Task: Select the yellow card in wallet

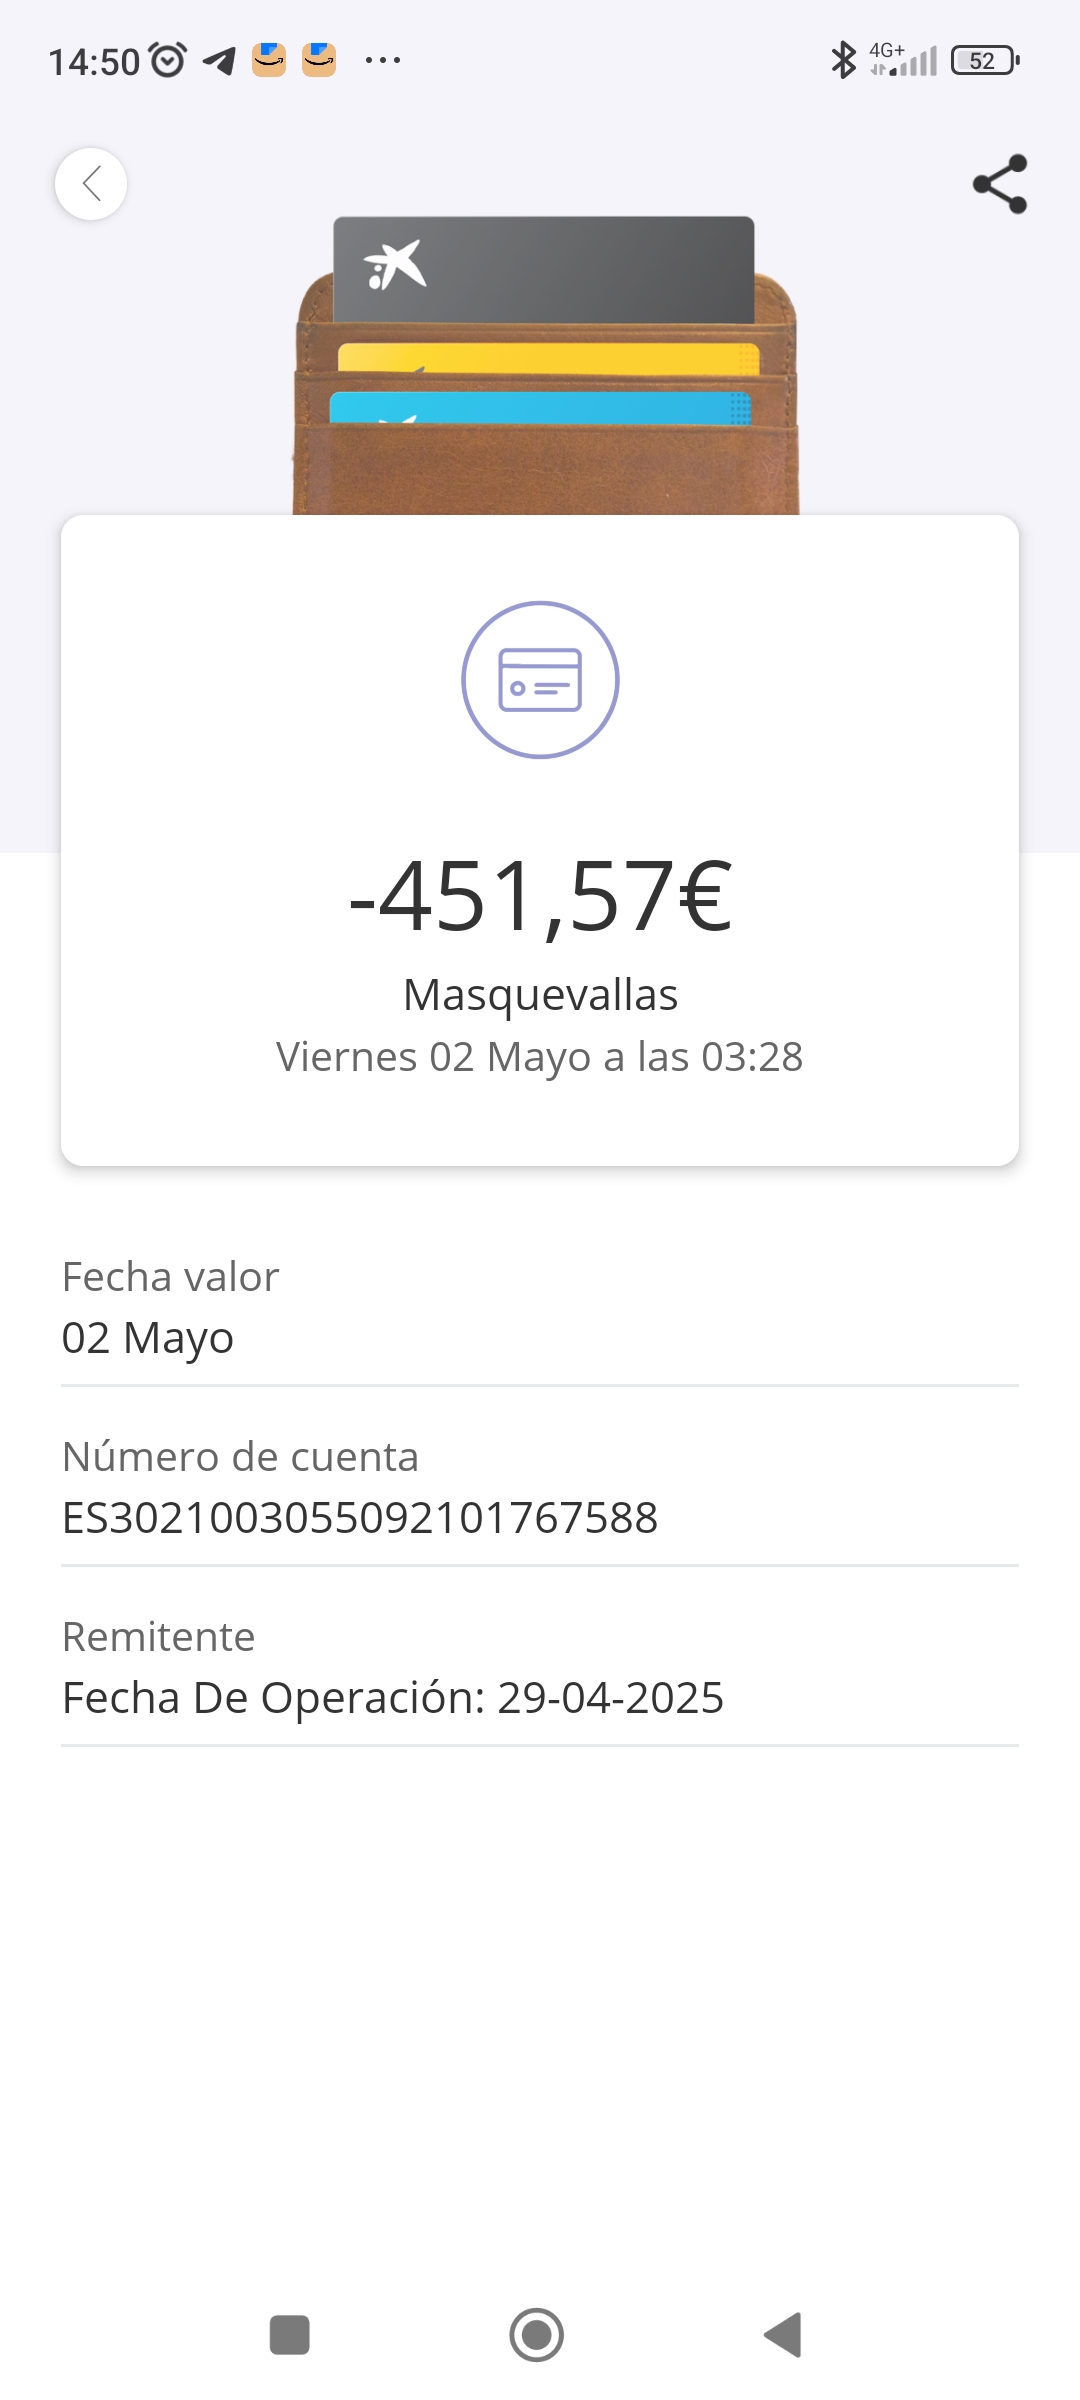Action: point(548,359)
